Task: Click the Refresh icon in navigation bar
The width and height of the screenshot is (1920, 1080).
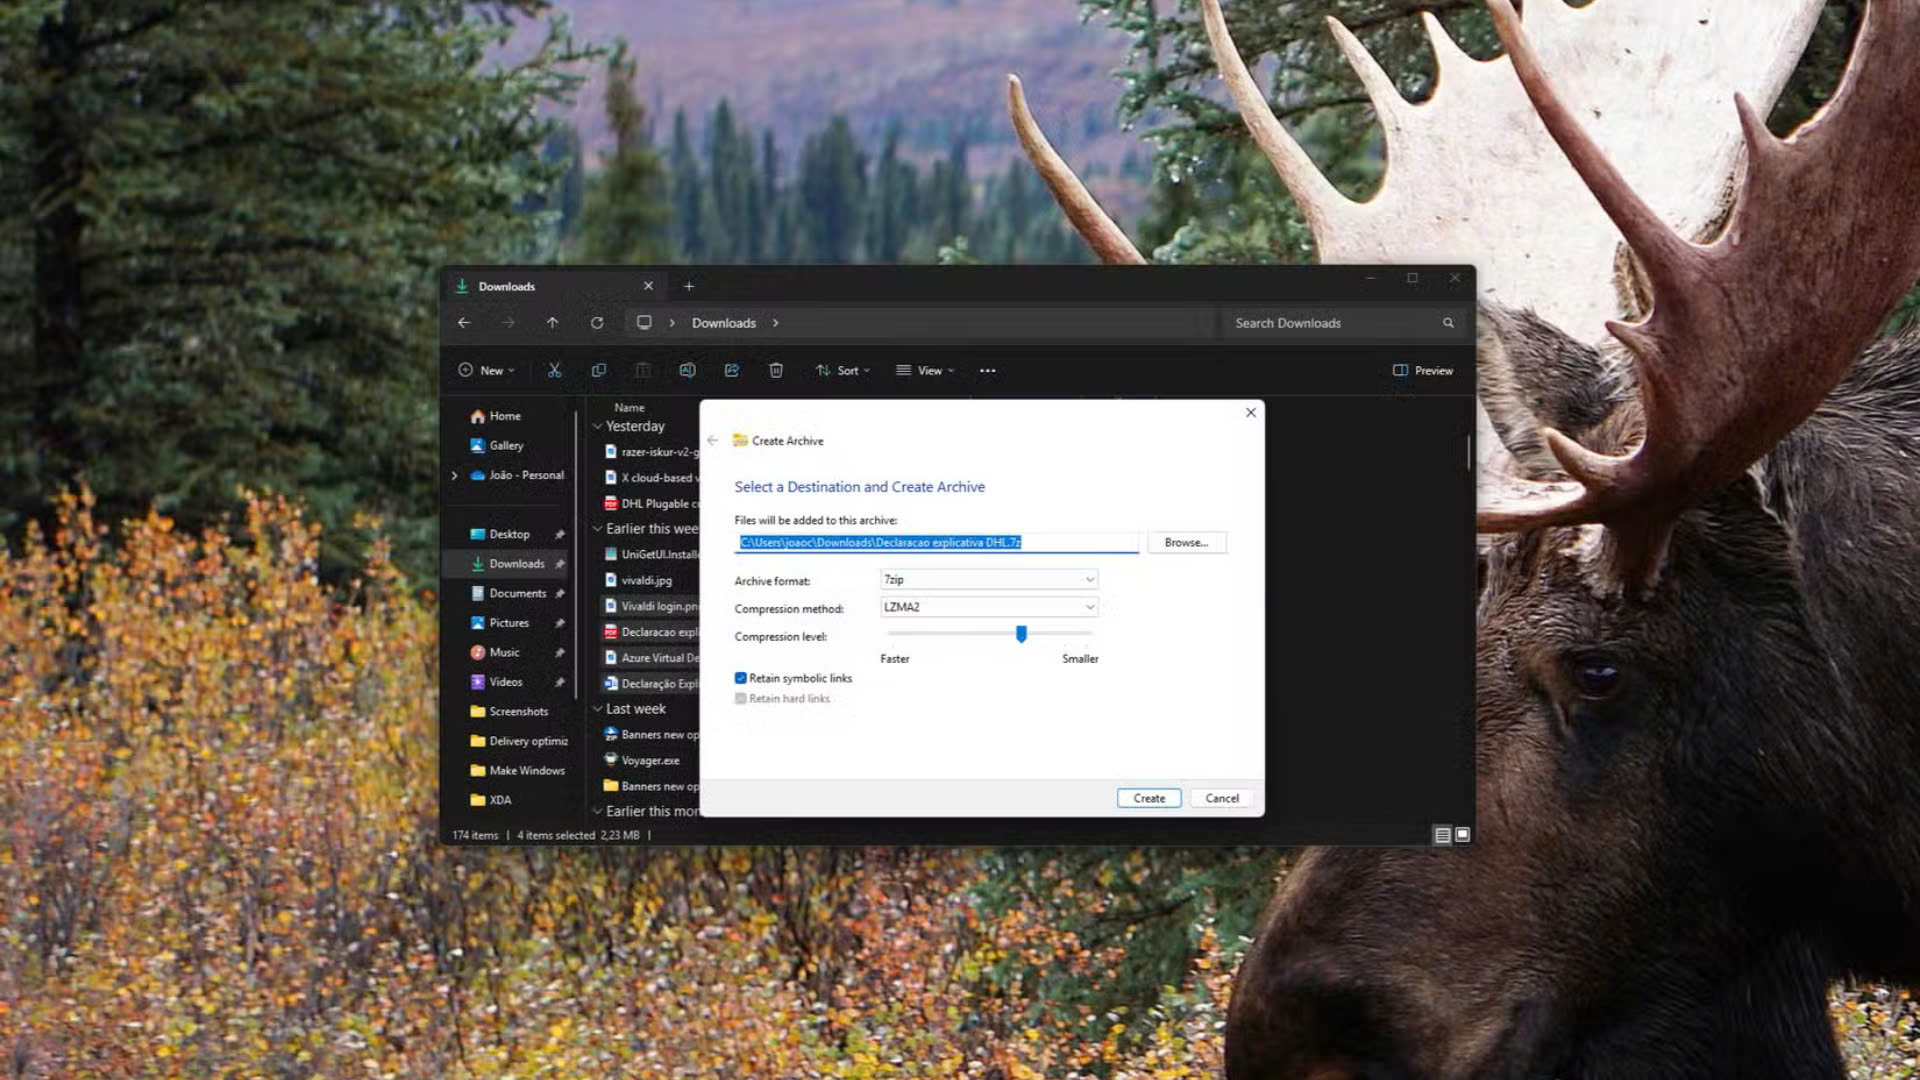Action: click(x=597, y=323)
